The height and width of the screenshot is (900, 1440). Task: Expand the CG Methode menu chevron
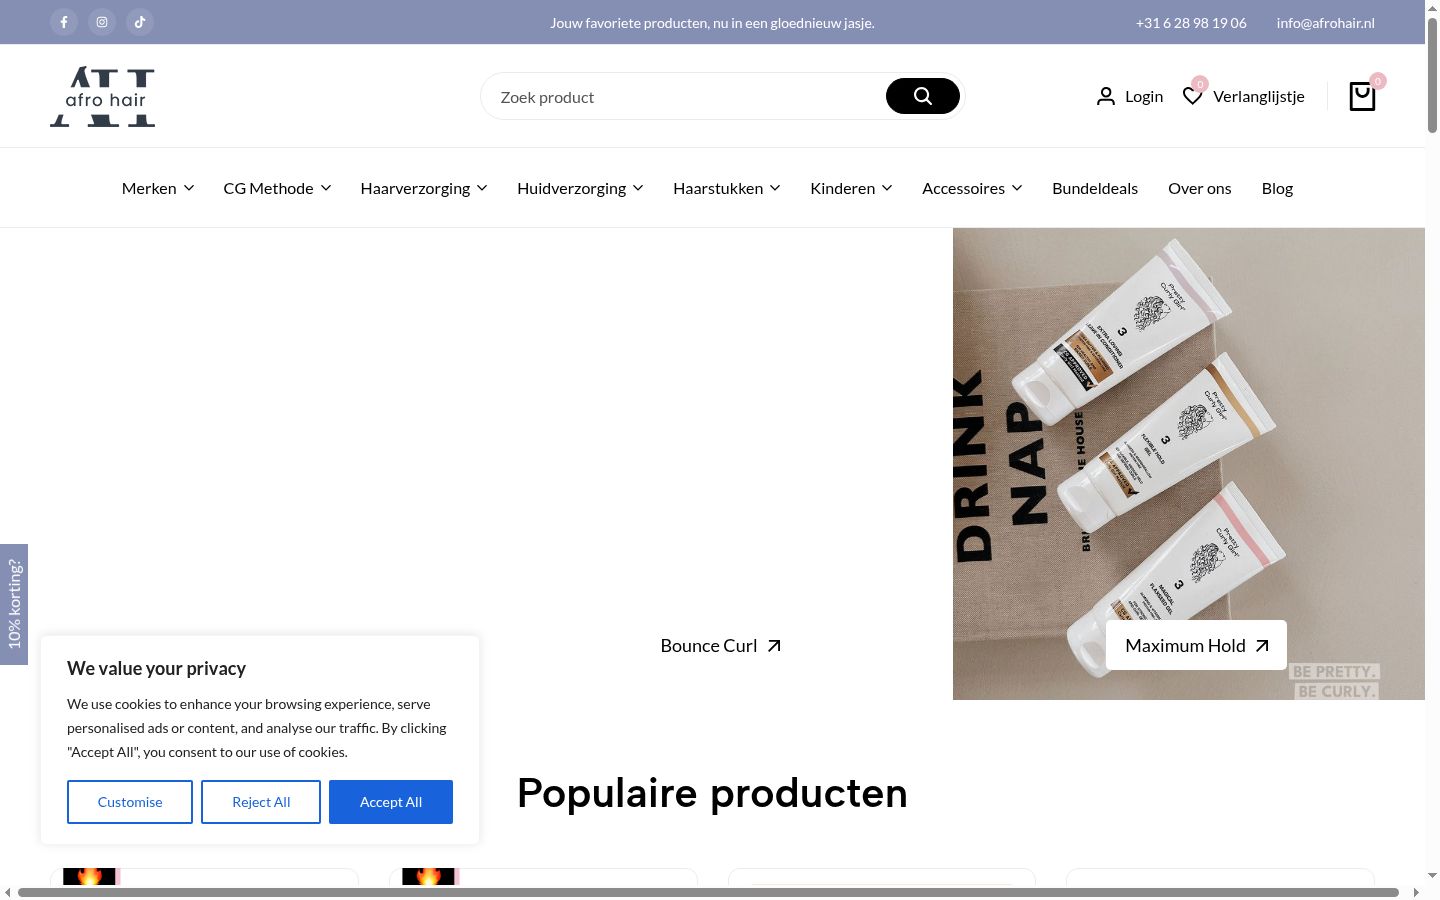click(x=326, y=188)
